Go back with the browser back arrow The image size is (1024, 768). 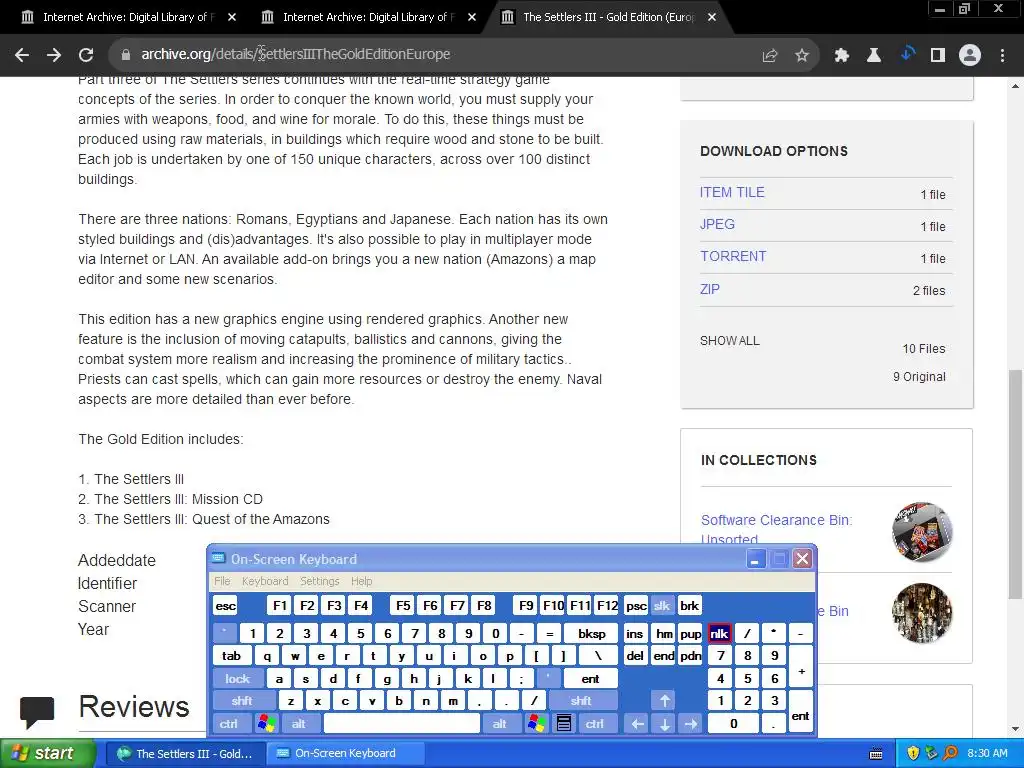22,55
